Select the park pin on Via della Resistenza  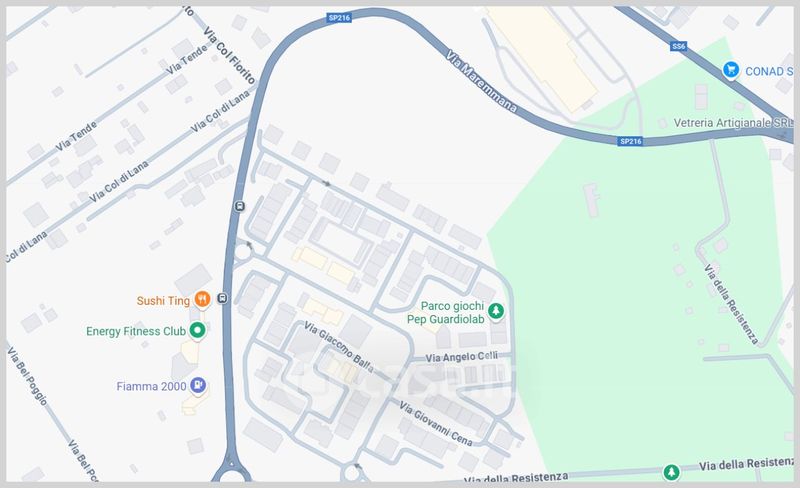[671, 472]
